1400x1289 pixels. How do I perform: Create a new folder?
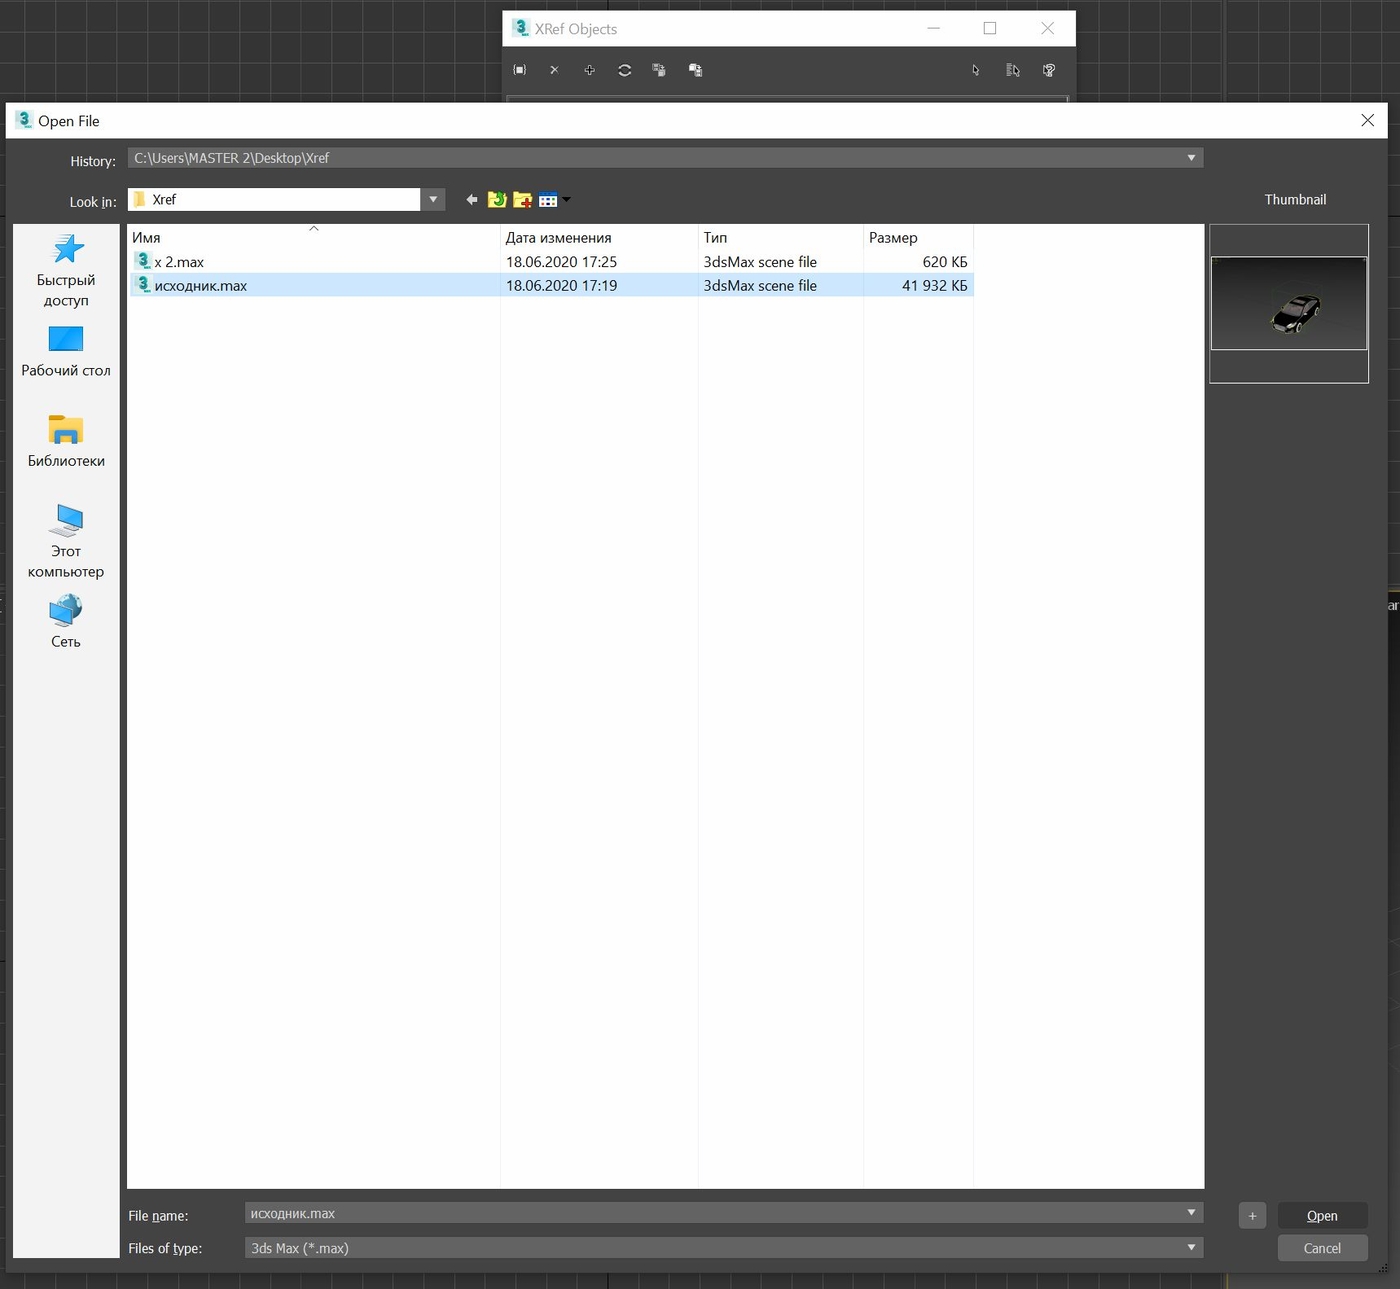pyautogui.click(x=522, y=200)
